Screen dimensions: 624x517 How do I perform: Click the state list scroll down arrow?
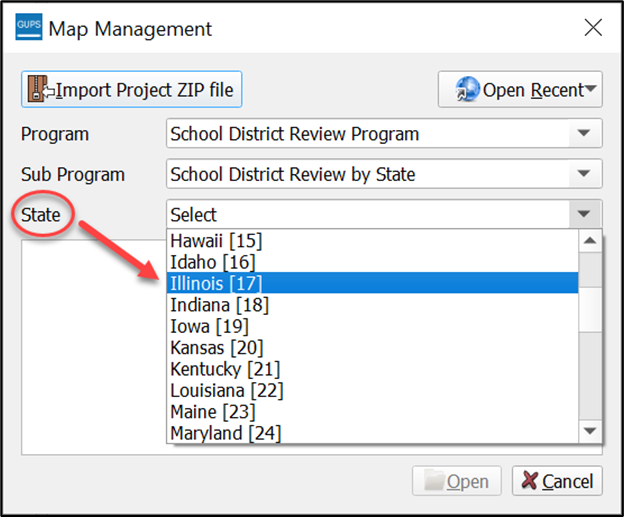(x=590, y=431)
